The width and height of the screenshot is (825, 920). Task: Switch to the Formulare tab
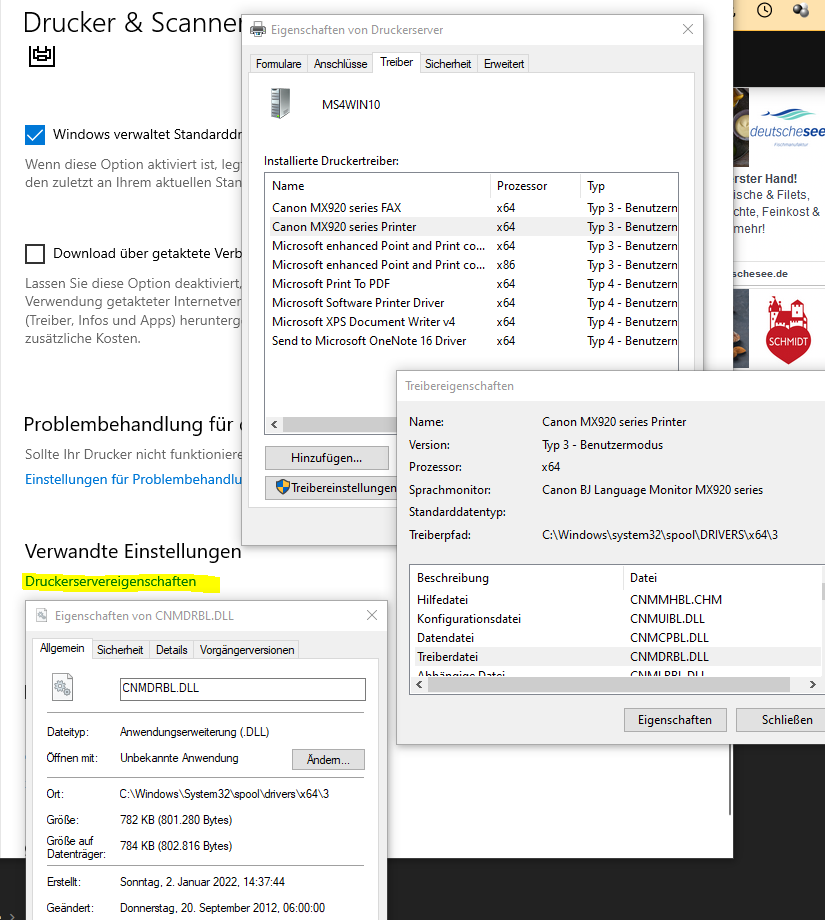[x=279, y=63]
